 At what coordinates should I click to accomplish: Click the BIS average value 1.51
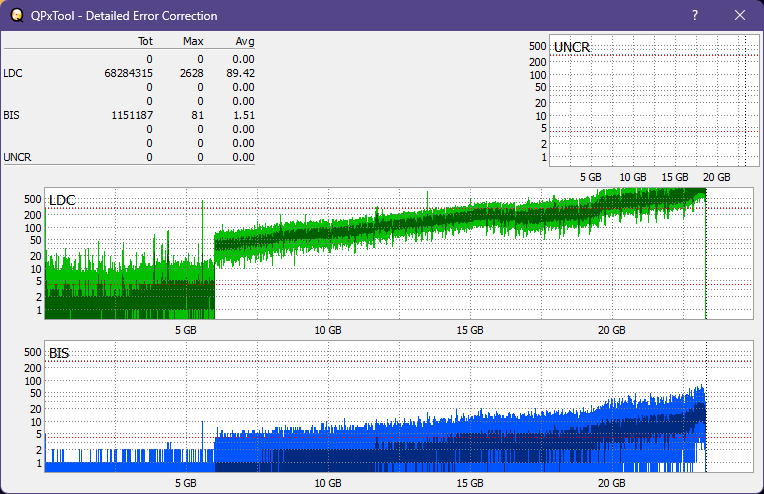[x=244, y=115]
